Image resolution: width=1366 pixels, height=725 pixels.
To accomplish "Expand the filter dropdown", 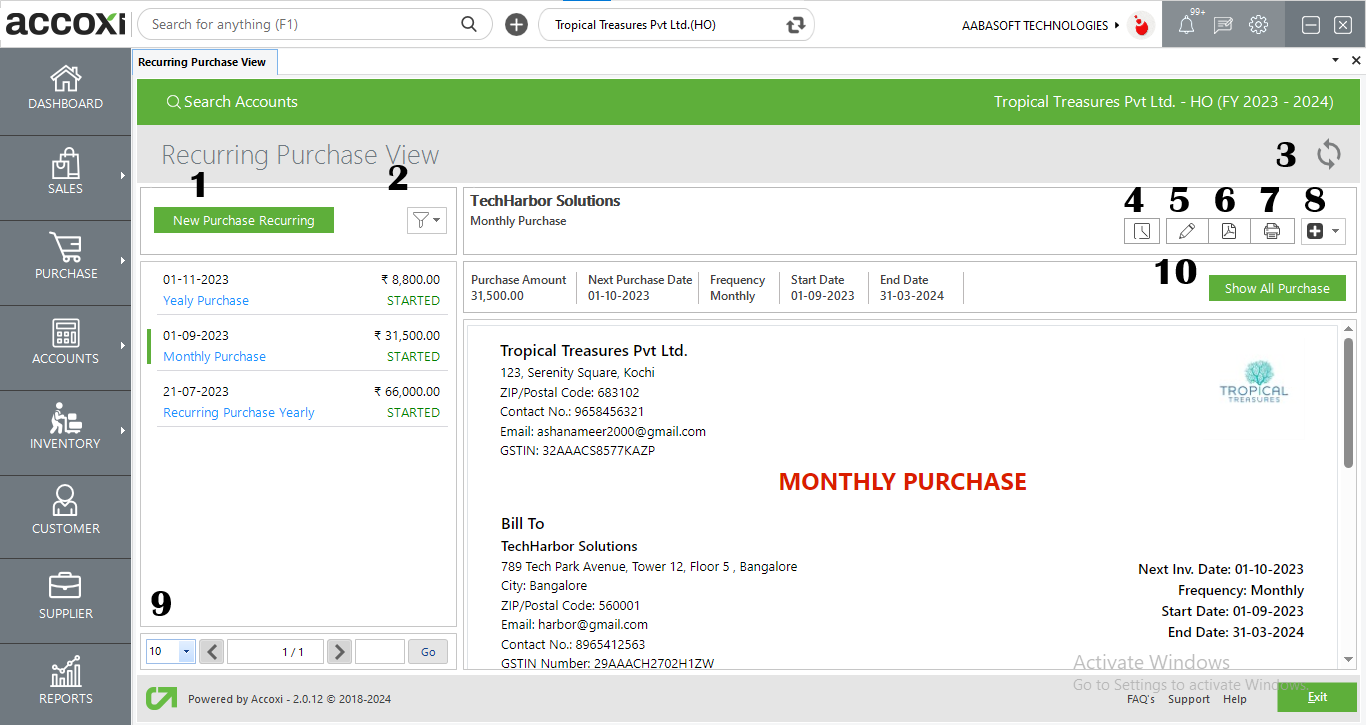I will tap(426, 221).
